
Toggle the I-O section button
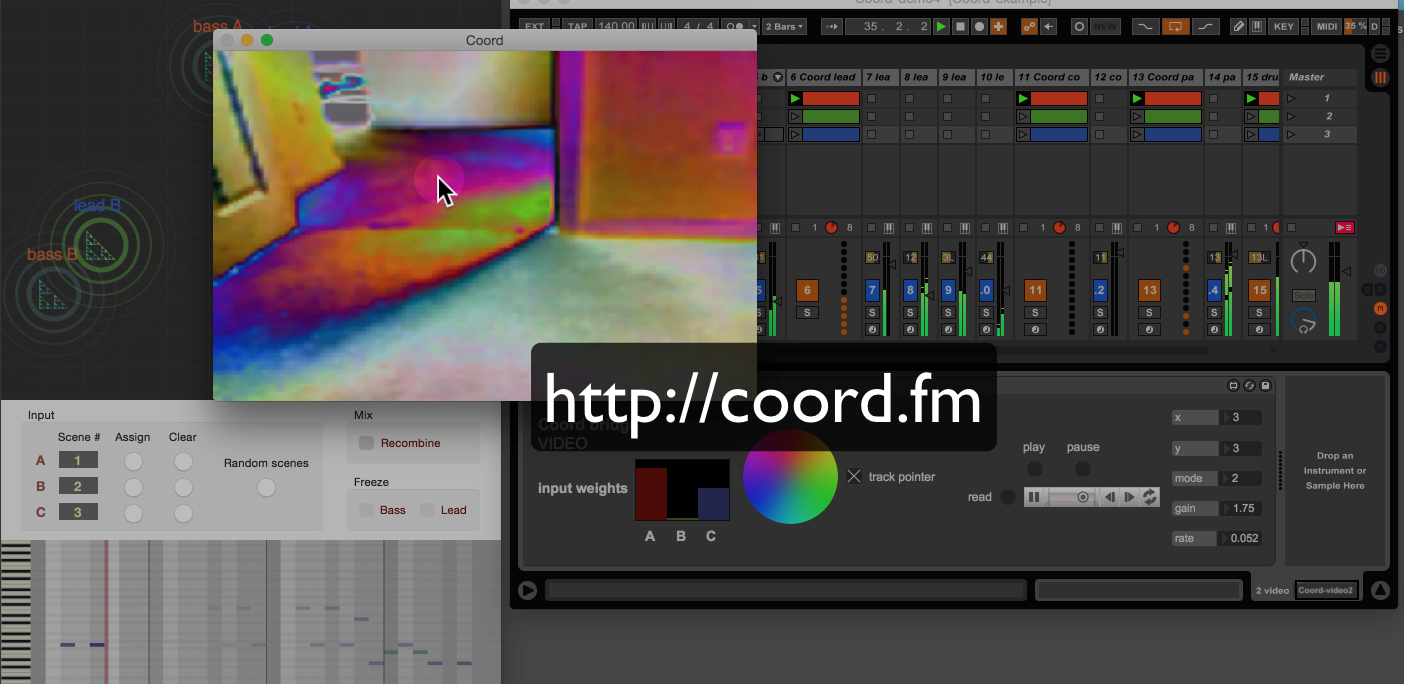(1380, 270)
